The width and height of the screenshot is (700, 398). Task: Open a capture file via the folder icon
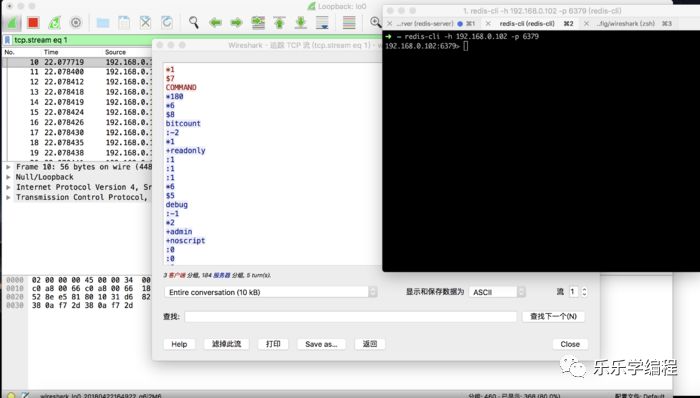pyautogui.click(x=103, y=22)
